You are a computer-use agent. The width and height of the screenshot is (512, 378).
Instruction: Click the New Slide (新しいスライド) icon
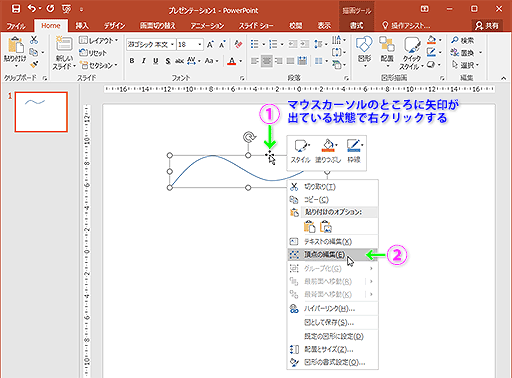click(64, 45)
